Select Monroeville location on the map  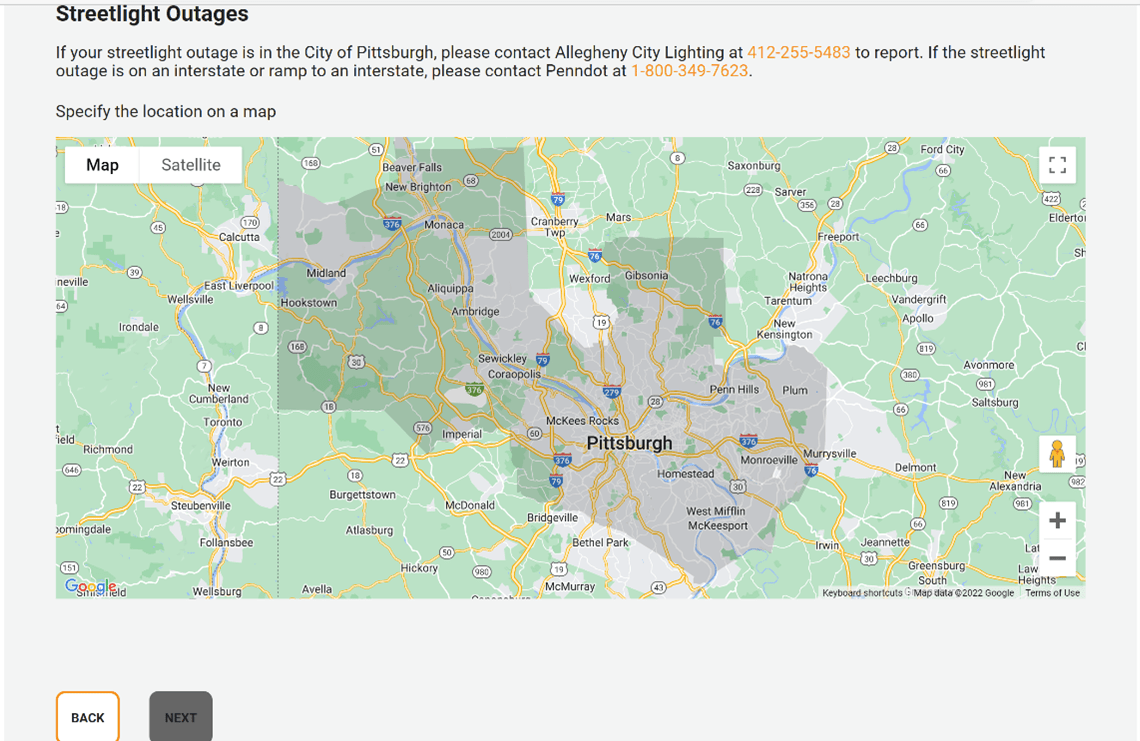(x=768, y=460)
